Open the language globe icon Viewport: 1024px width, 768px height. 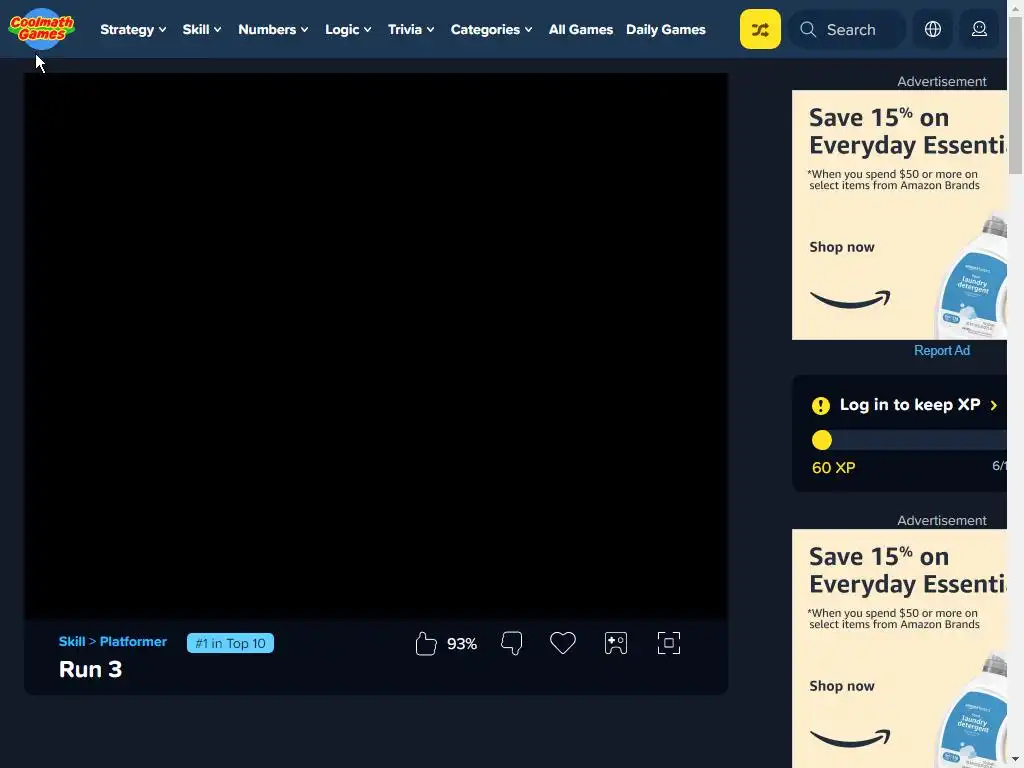coord(933,29)
